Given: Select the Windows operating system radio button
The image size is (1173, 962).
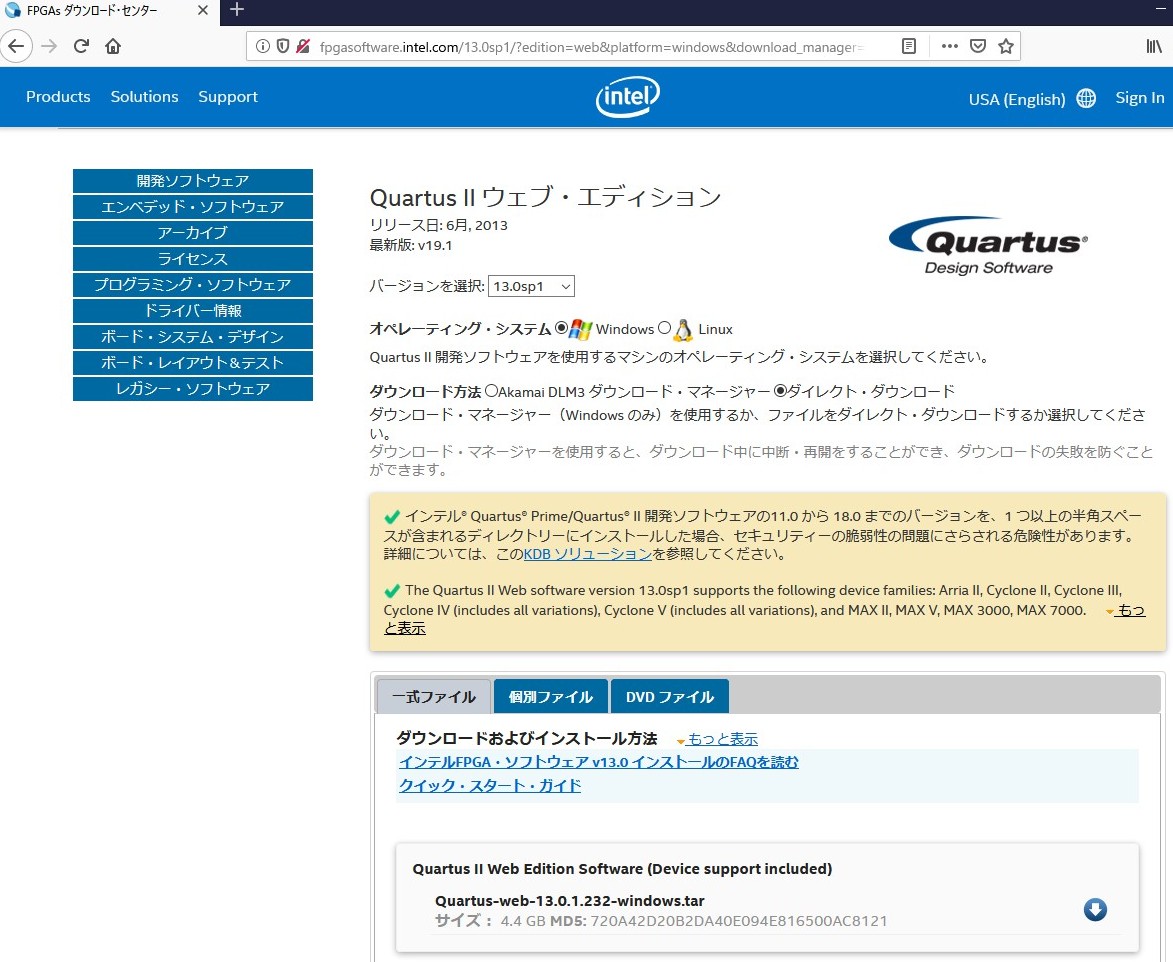Looking at the screenshot, I should [561, 328].
